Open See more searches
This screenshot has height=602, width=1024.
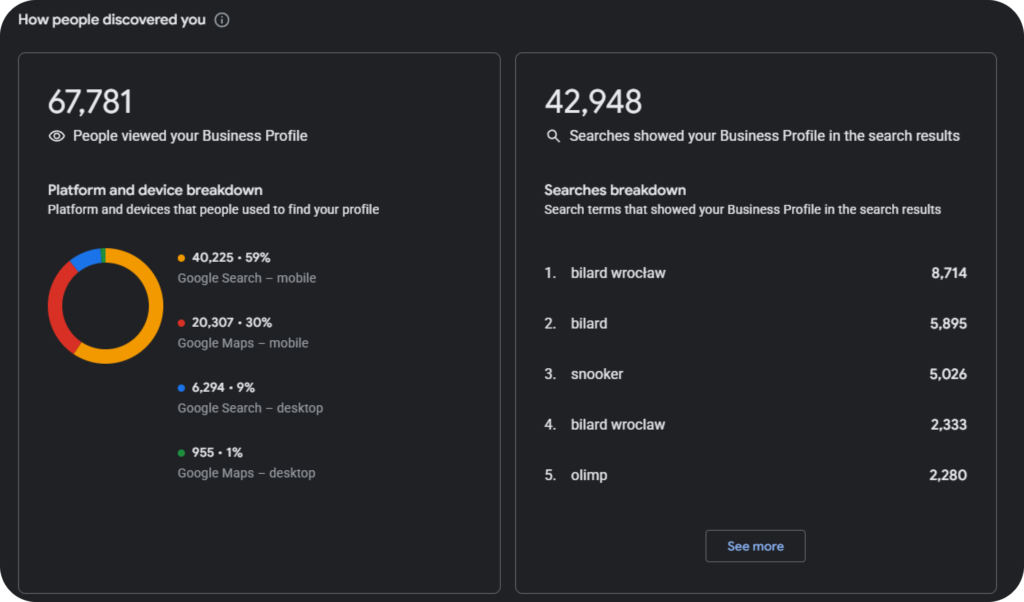click(x=755, y=546)
